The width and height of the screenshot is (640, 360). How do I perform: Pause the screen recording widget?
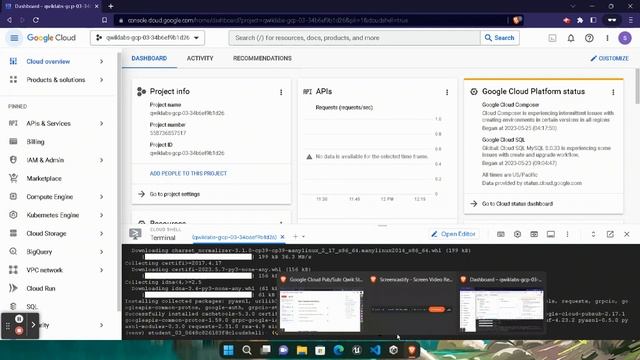point(19,319)
